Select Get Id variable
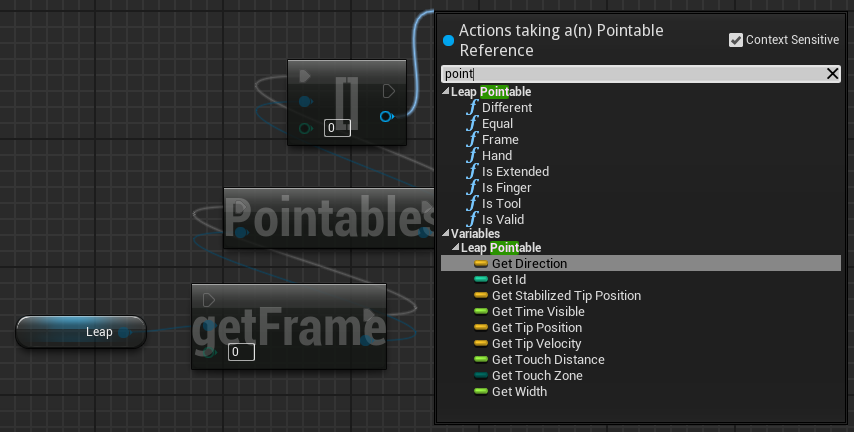Viewport: 854px width, 432px height. tap(509, 279)
